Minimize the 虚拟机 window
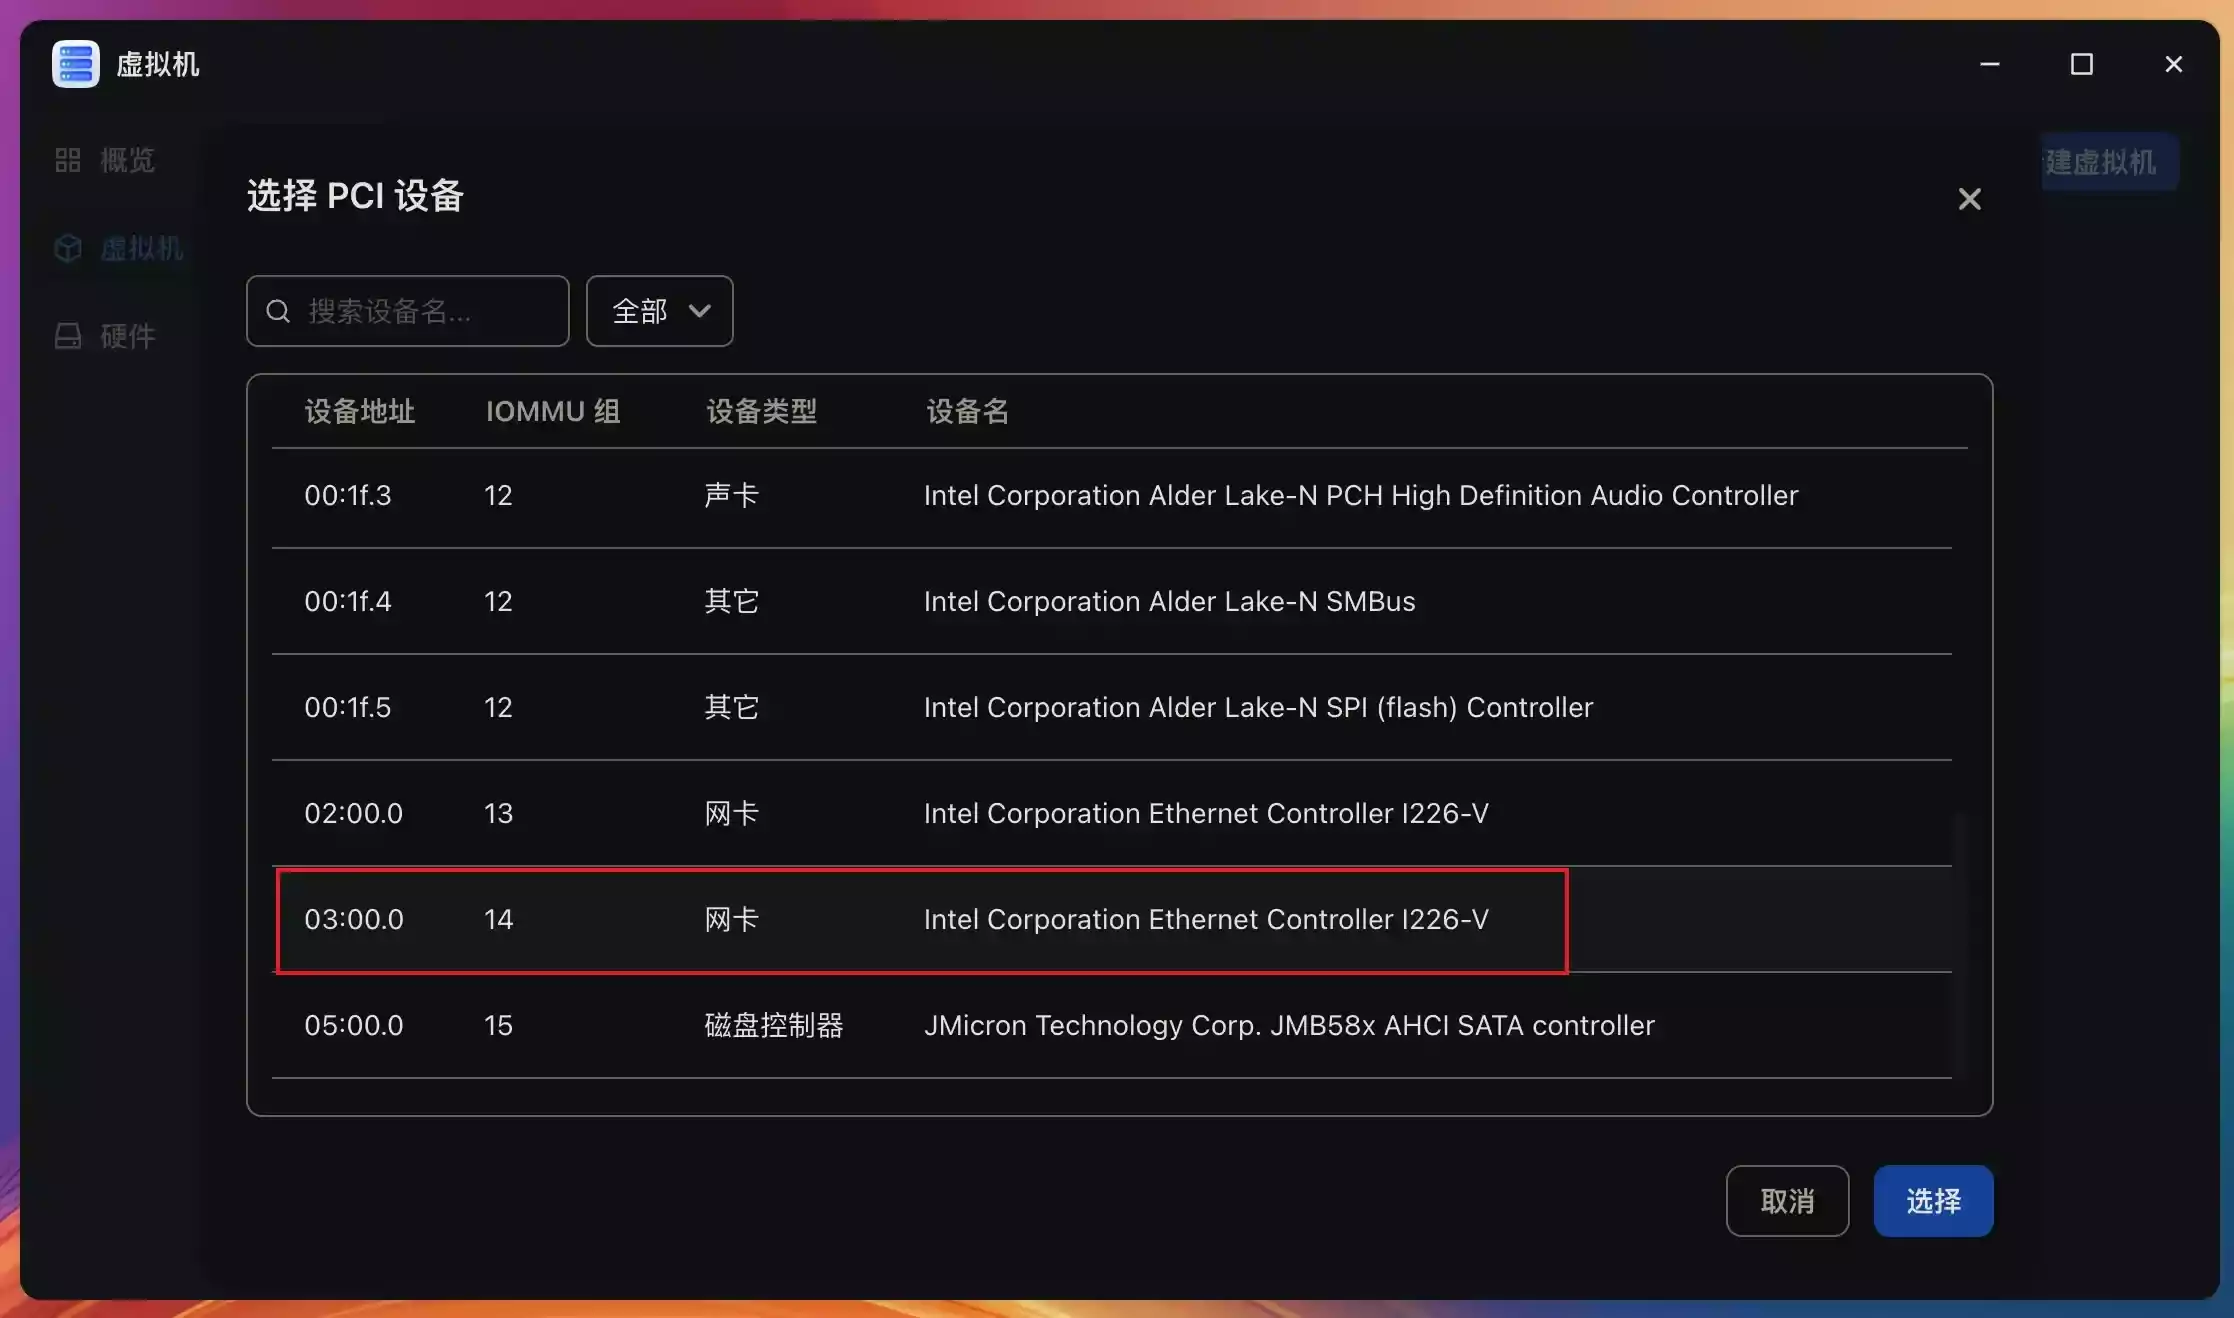Viewport: 2234px width, 1318px height. (x=1989, y=64)
